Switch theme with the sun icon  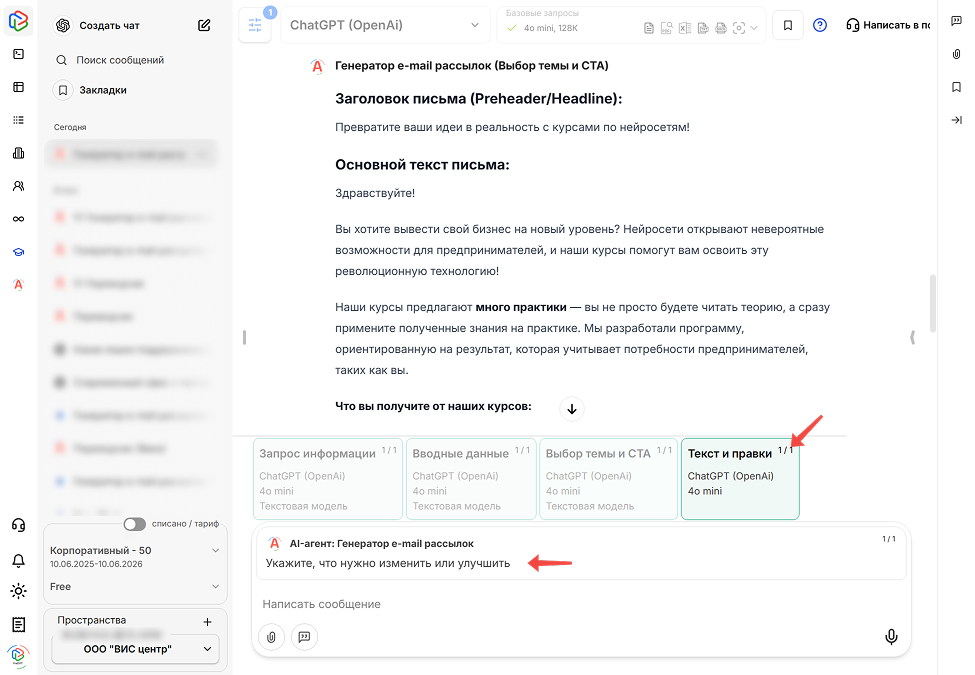(18, 591)
